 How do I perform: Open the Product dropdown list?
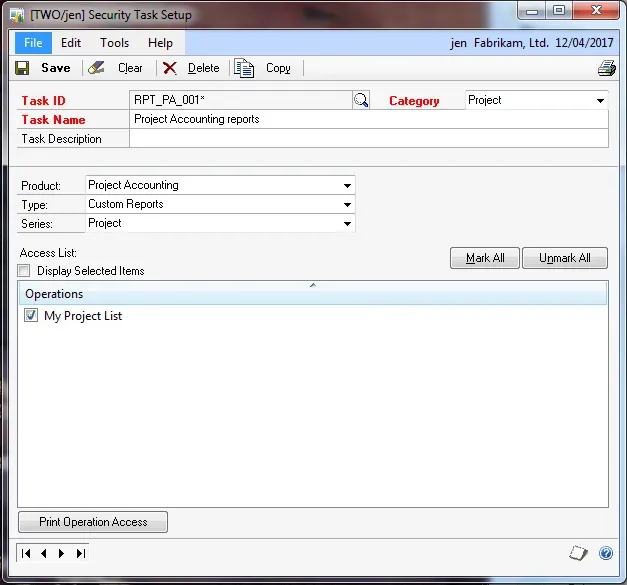[347, 186]
